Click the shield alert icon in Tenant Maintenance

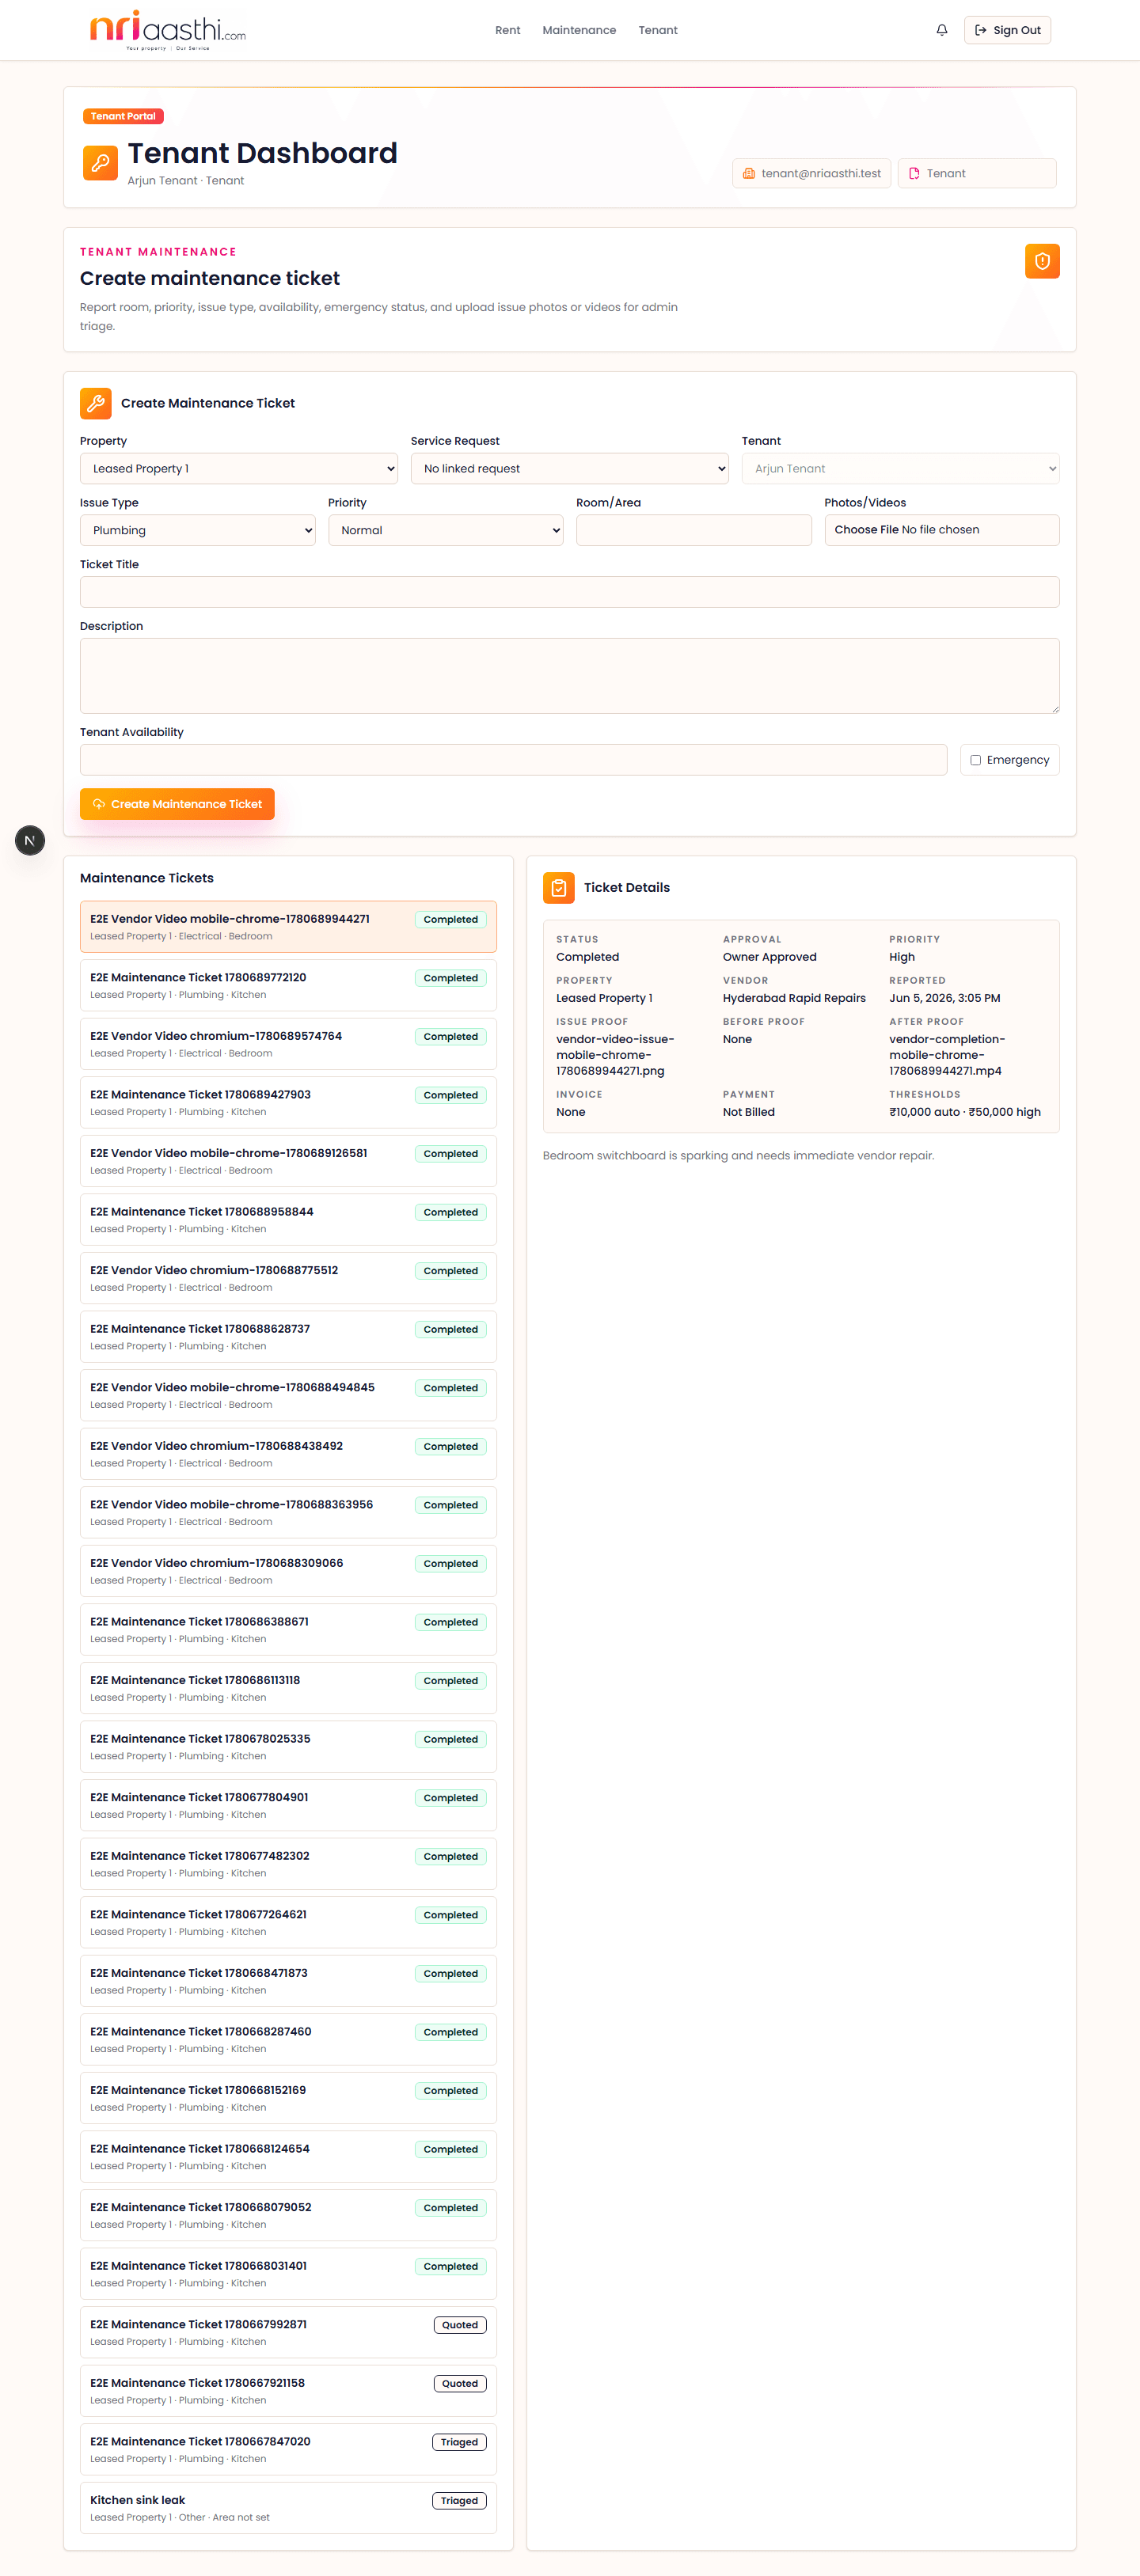click(x=1042, y=261)
